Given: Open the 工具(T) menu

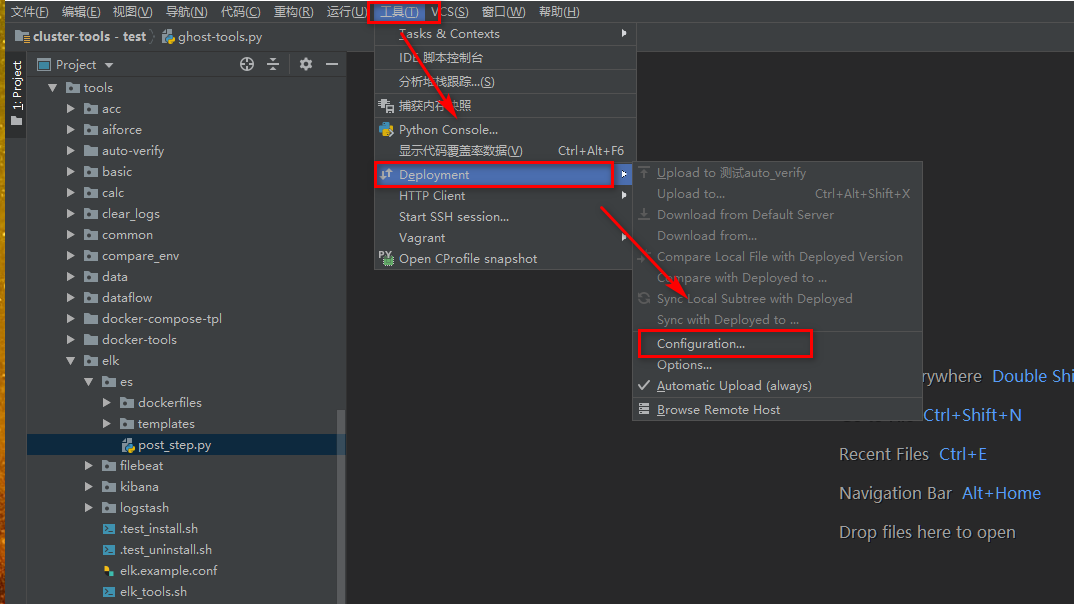Looking at the screenshot, I should click(x=399, y=12).
